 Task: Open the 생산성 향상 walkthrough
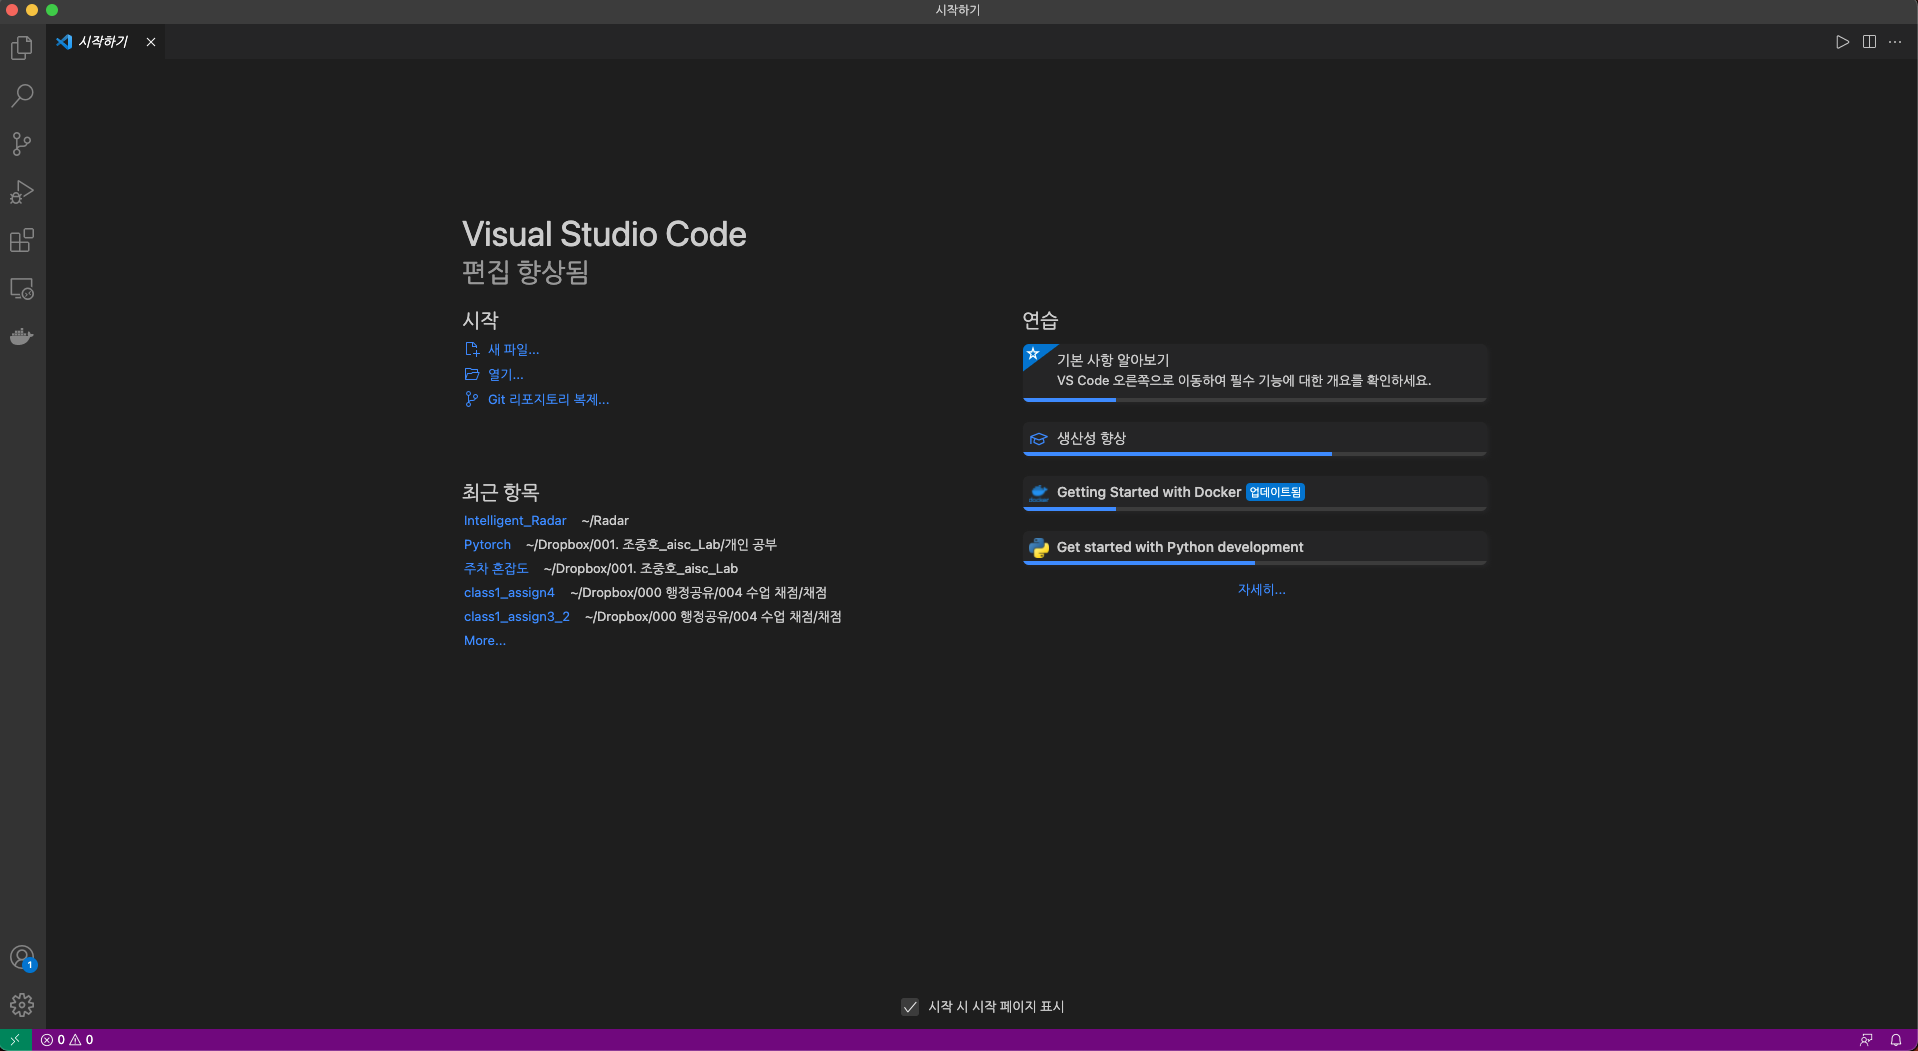tap(1255, 439)
